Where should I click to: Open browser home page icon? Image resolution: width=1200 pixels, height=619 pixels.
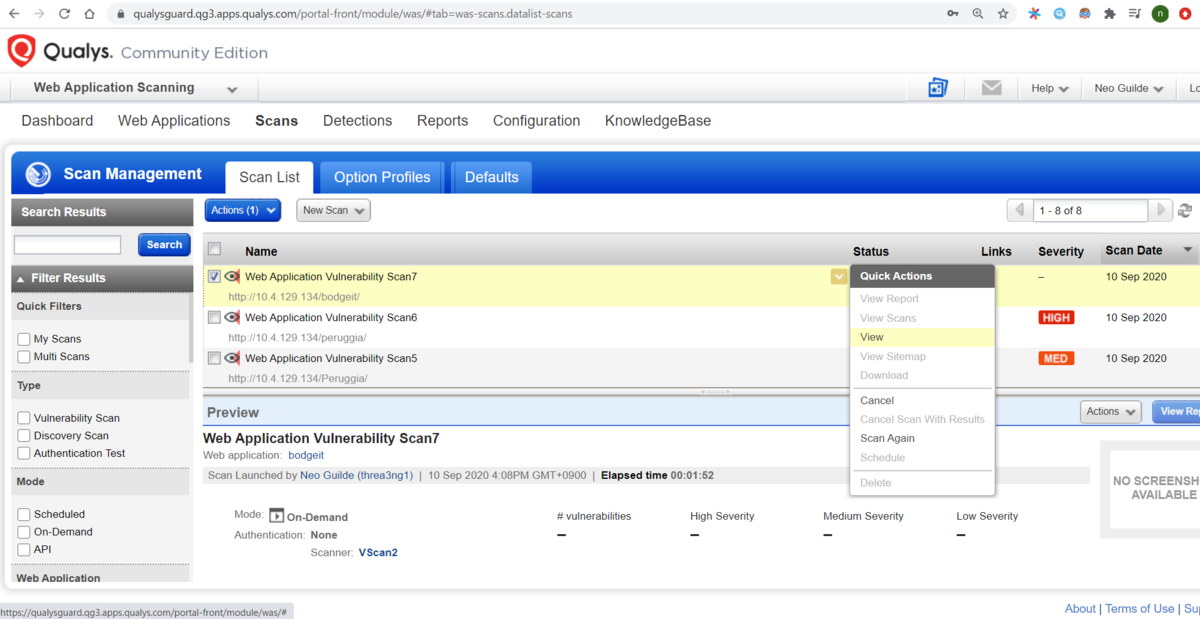[90, 14]
